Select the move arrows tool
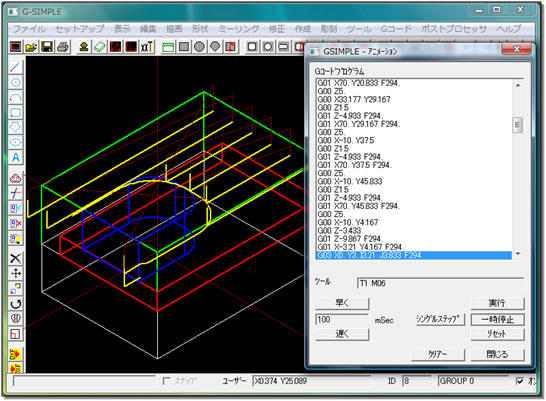The height and width of the screenshot is (401, 546). tap(15, 274)
